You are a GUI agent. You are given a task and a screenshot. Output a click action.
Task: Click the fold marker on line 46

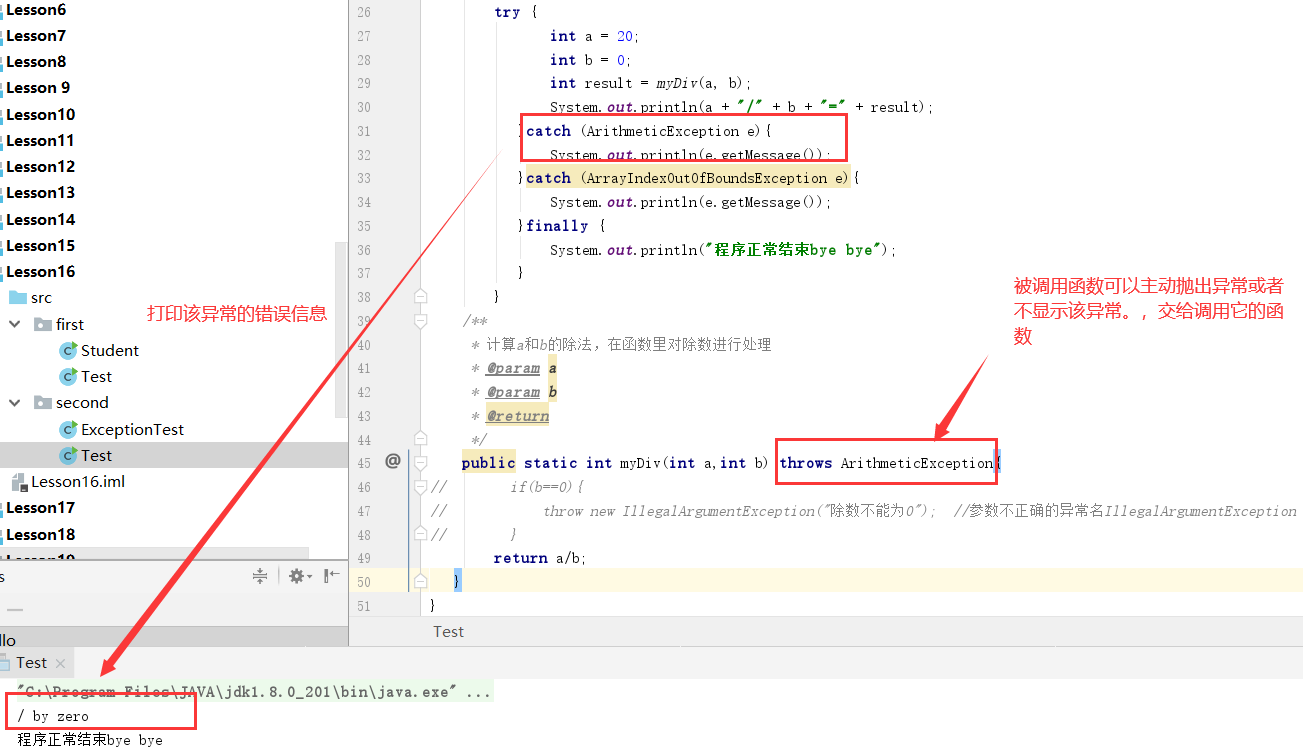pos(421,486)
